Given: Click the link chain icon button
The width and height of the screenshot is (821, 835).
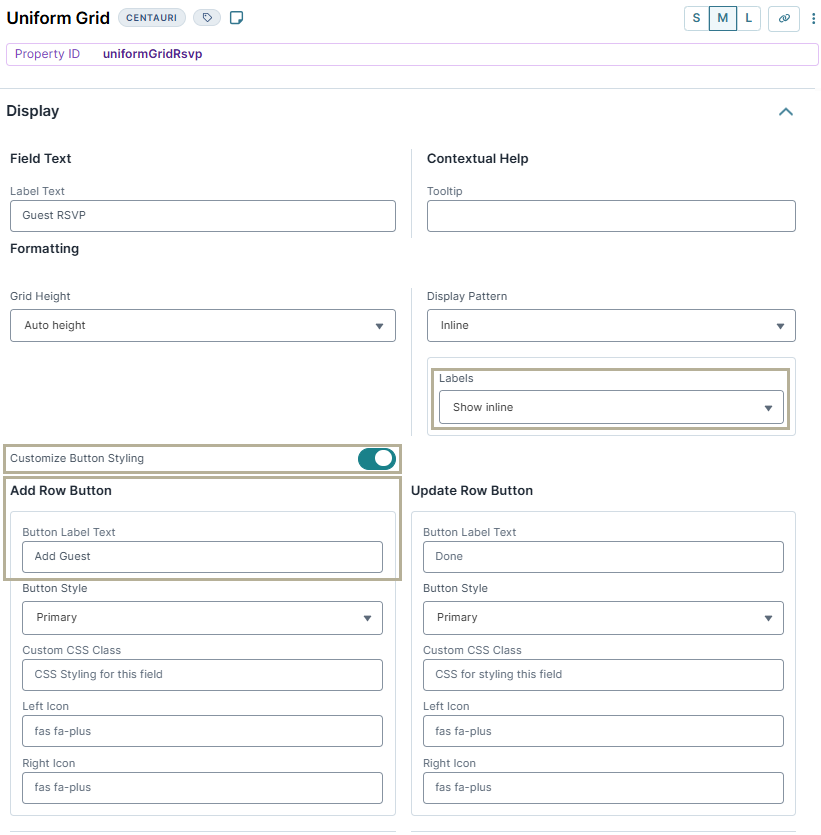Looking at the screenshot, I should pos(784,18).
